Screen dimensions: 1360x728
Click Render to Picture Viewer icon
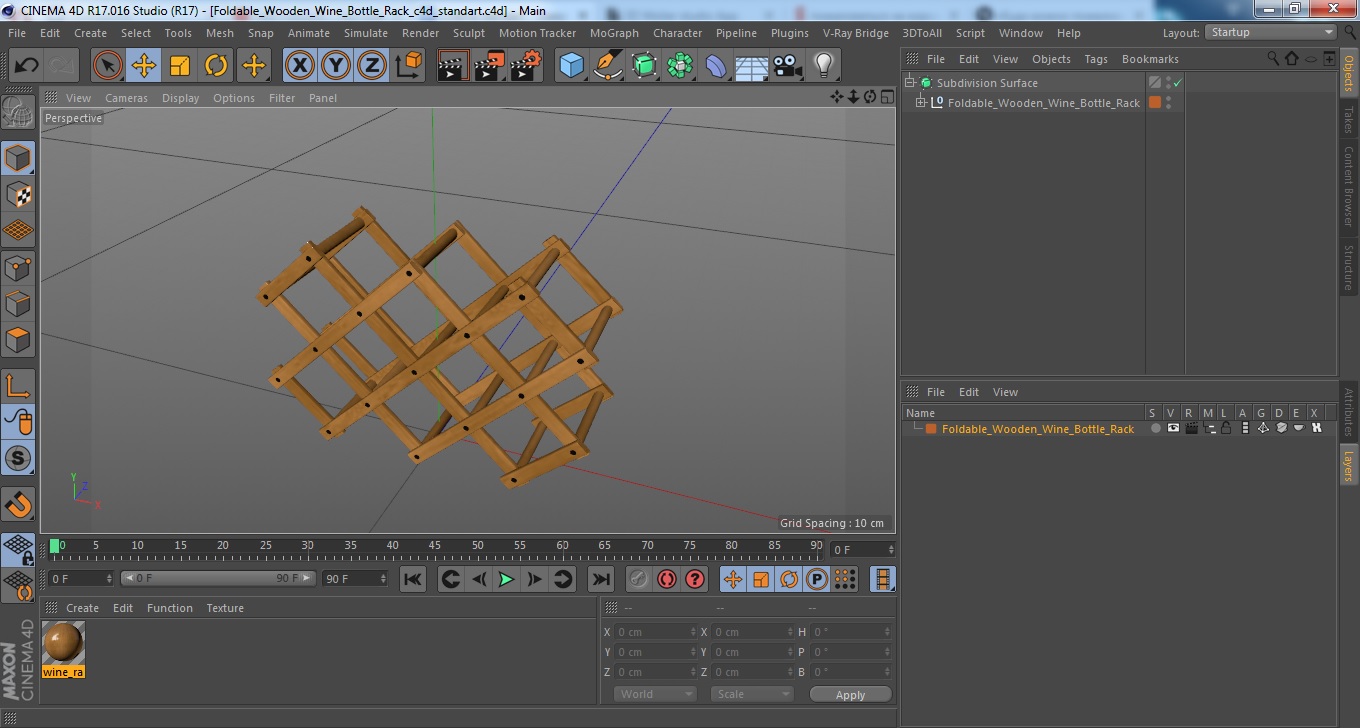tap(490, 66)
